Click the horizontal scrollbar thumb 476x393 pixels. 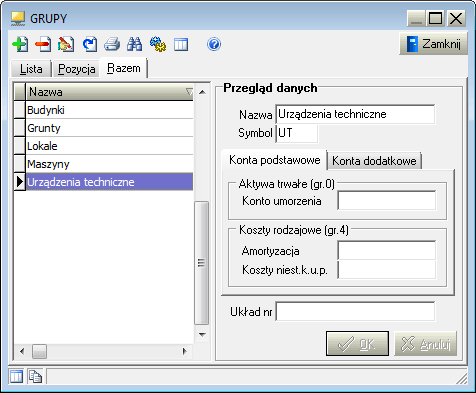click(x=39, y=351)
